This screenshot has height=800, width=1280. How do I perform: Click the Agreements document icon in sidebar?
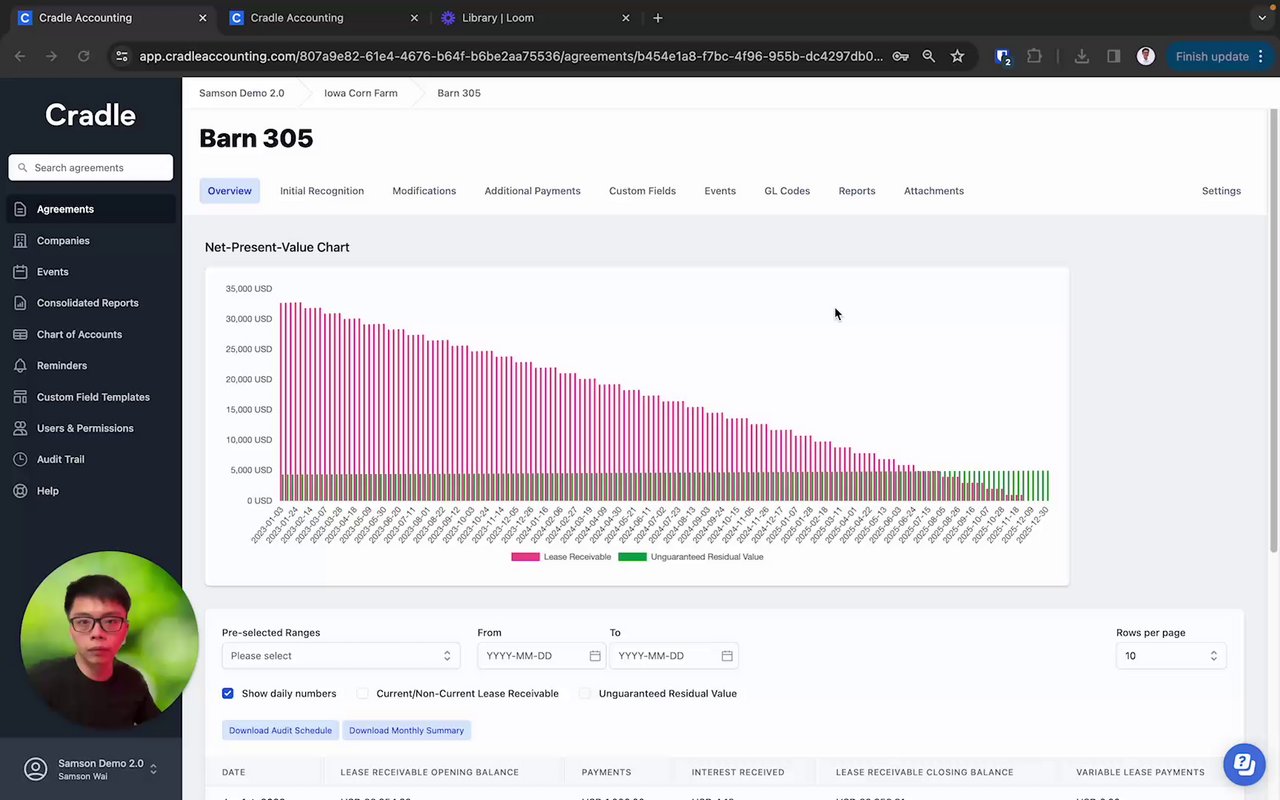click(20, 209)
